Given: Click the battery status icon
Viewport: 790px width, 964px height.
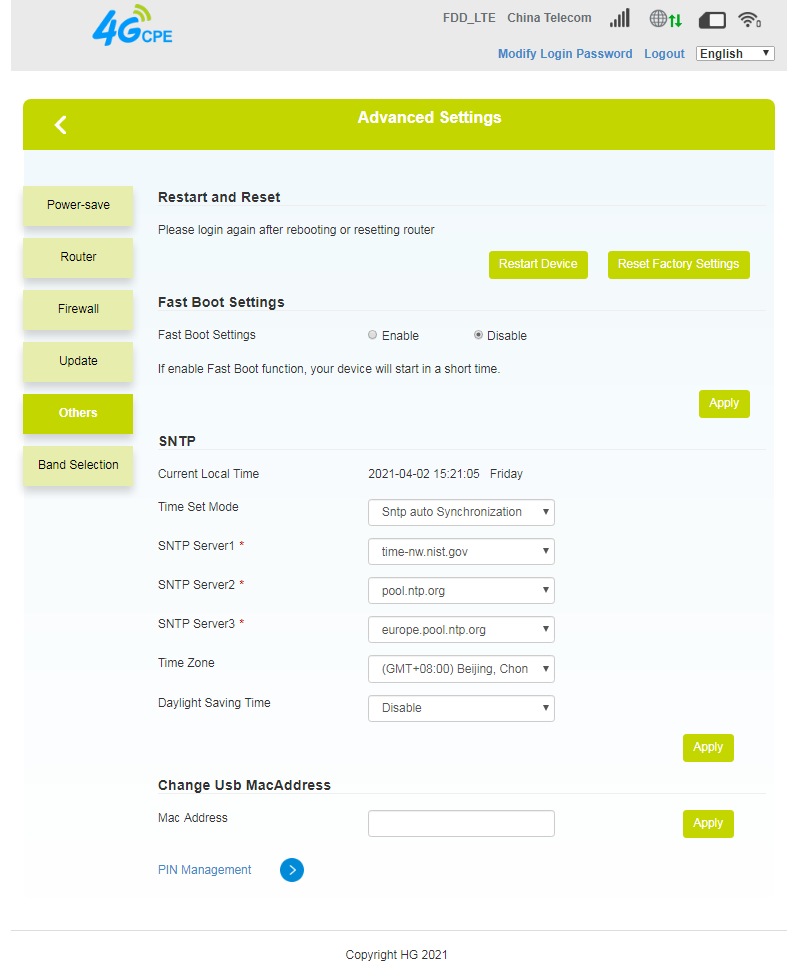Looking at the screenshot, I should point(712,20).
